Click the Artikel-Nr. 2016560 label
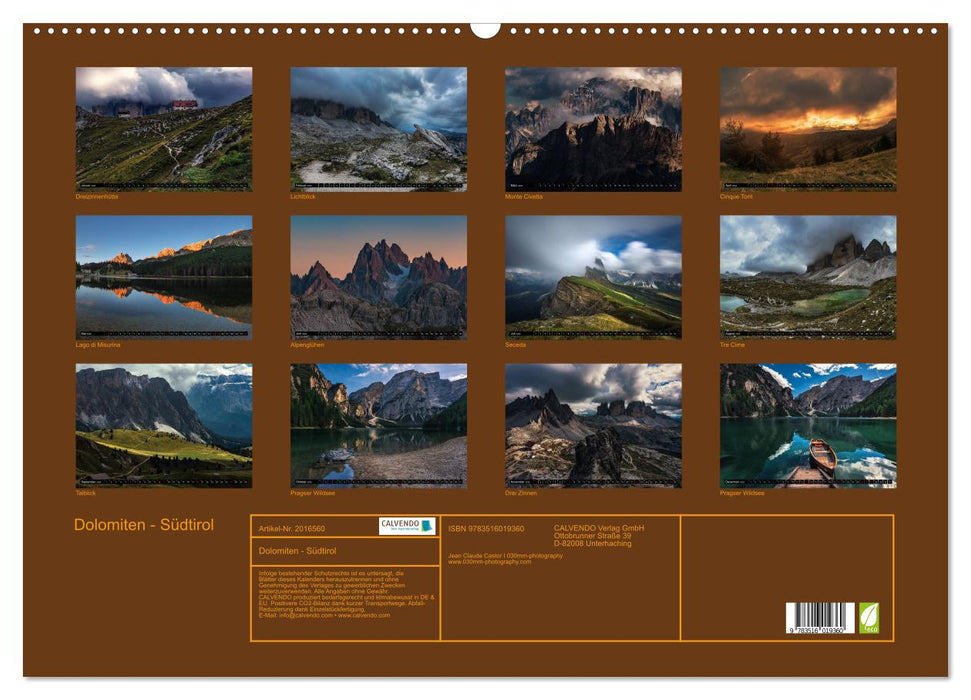Viewport: 971px width, 700px height. (x=293, y=527)
